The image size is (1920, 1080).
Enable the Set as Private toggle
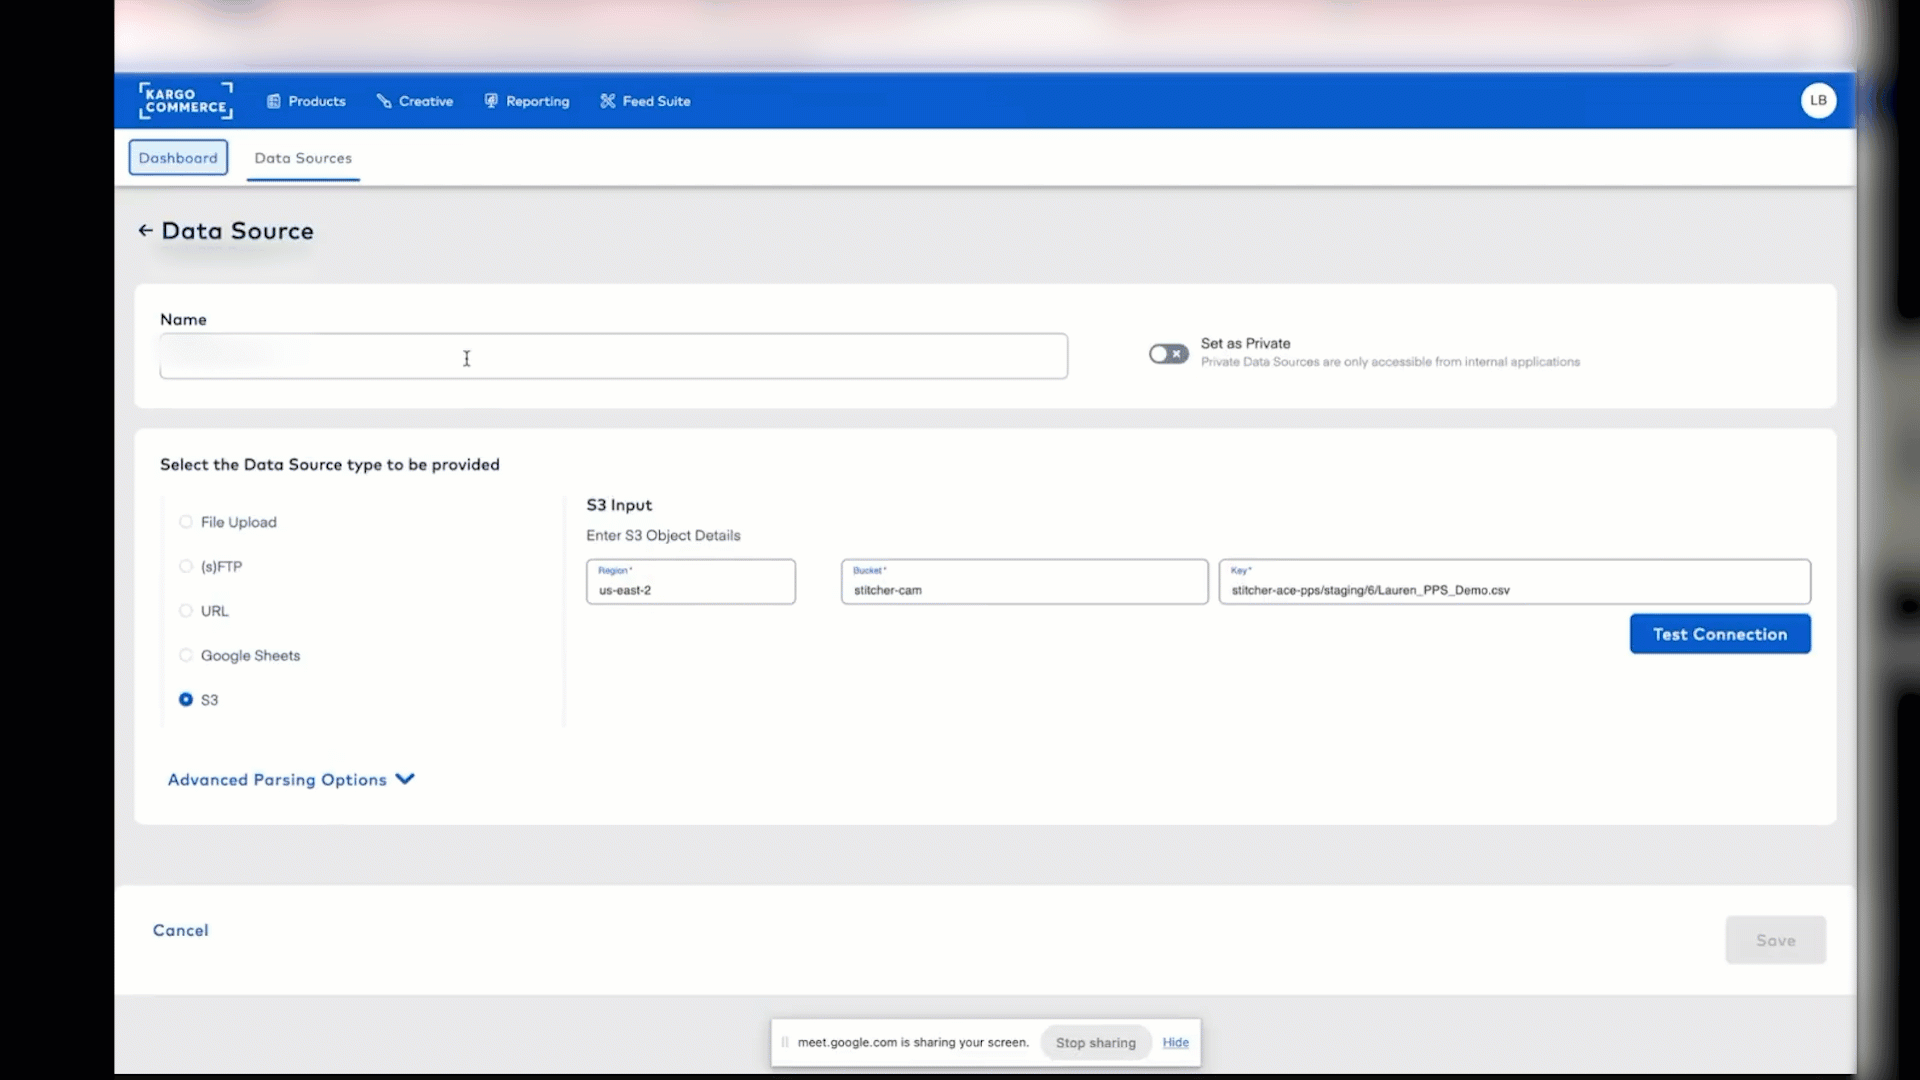coord(1168,354)
